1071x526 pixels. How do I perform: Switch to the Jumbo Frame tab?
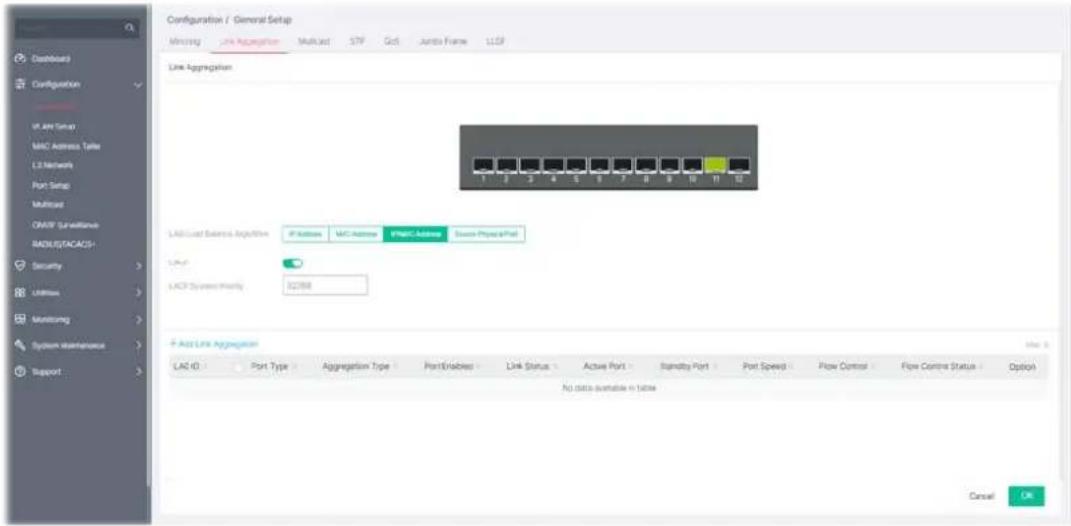pos(442,42)
